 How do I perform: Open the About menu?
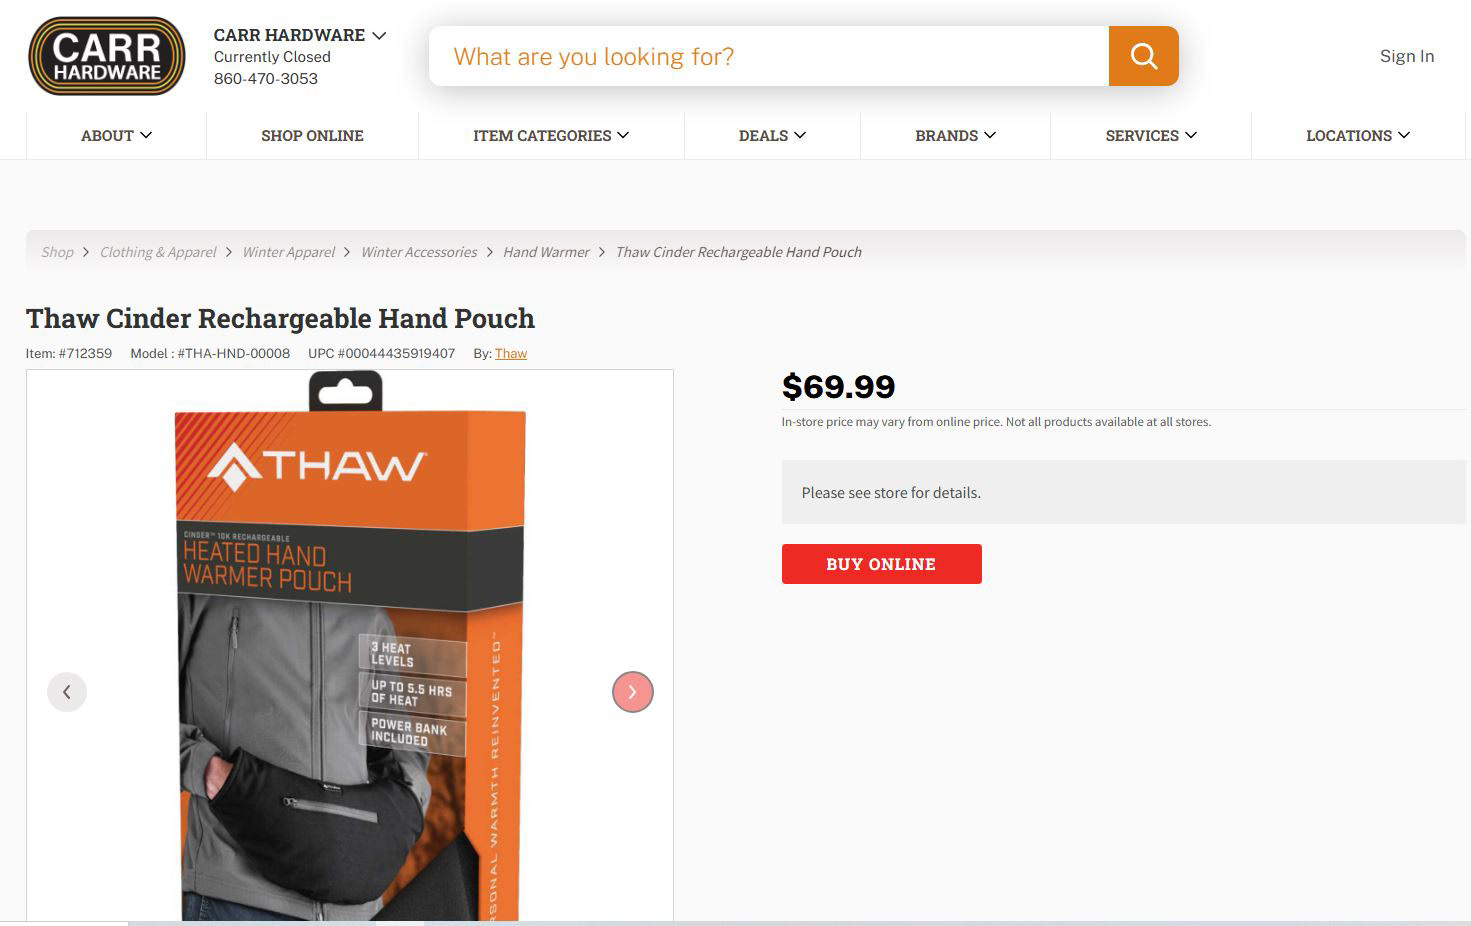coord(116,135)
